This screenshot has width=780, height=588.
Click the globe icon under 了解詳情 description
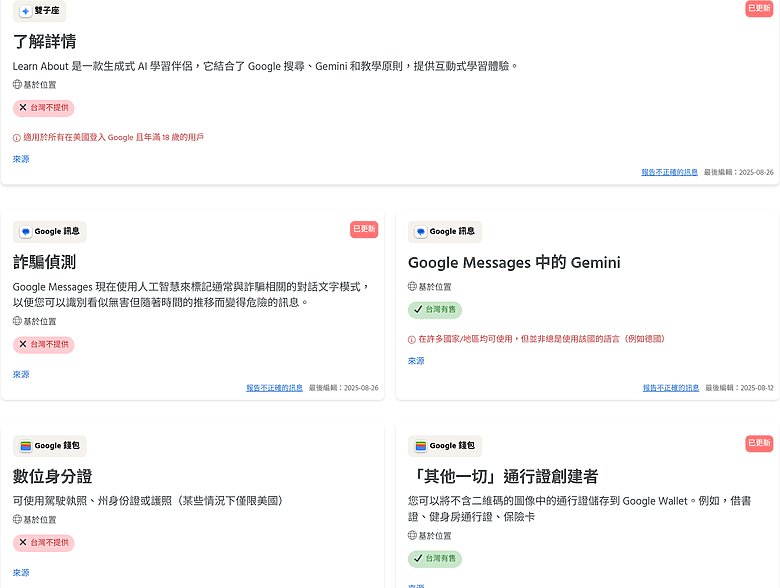click(17, 84)
